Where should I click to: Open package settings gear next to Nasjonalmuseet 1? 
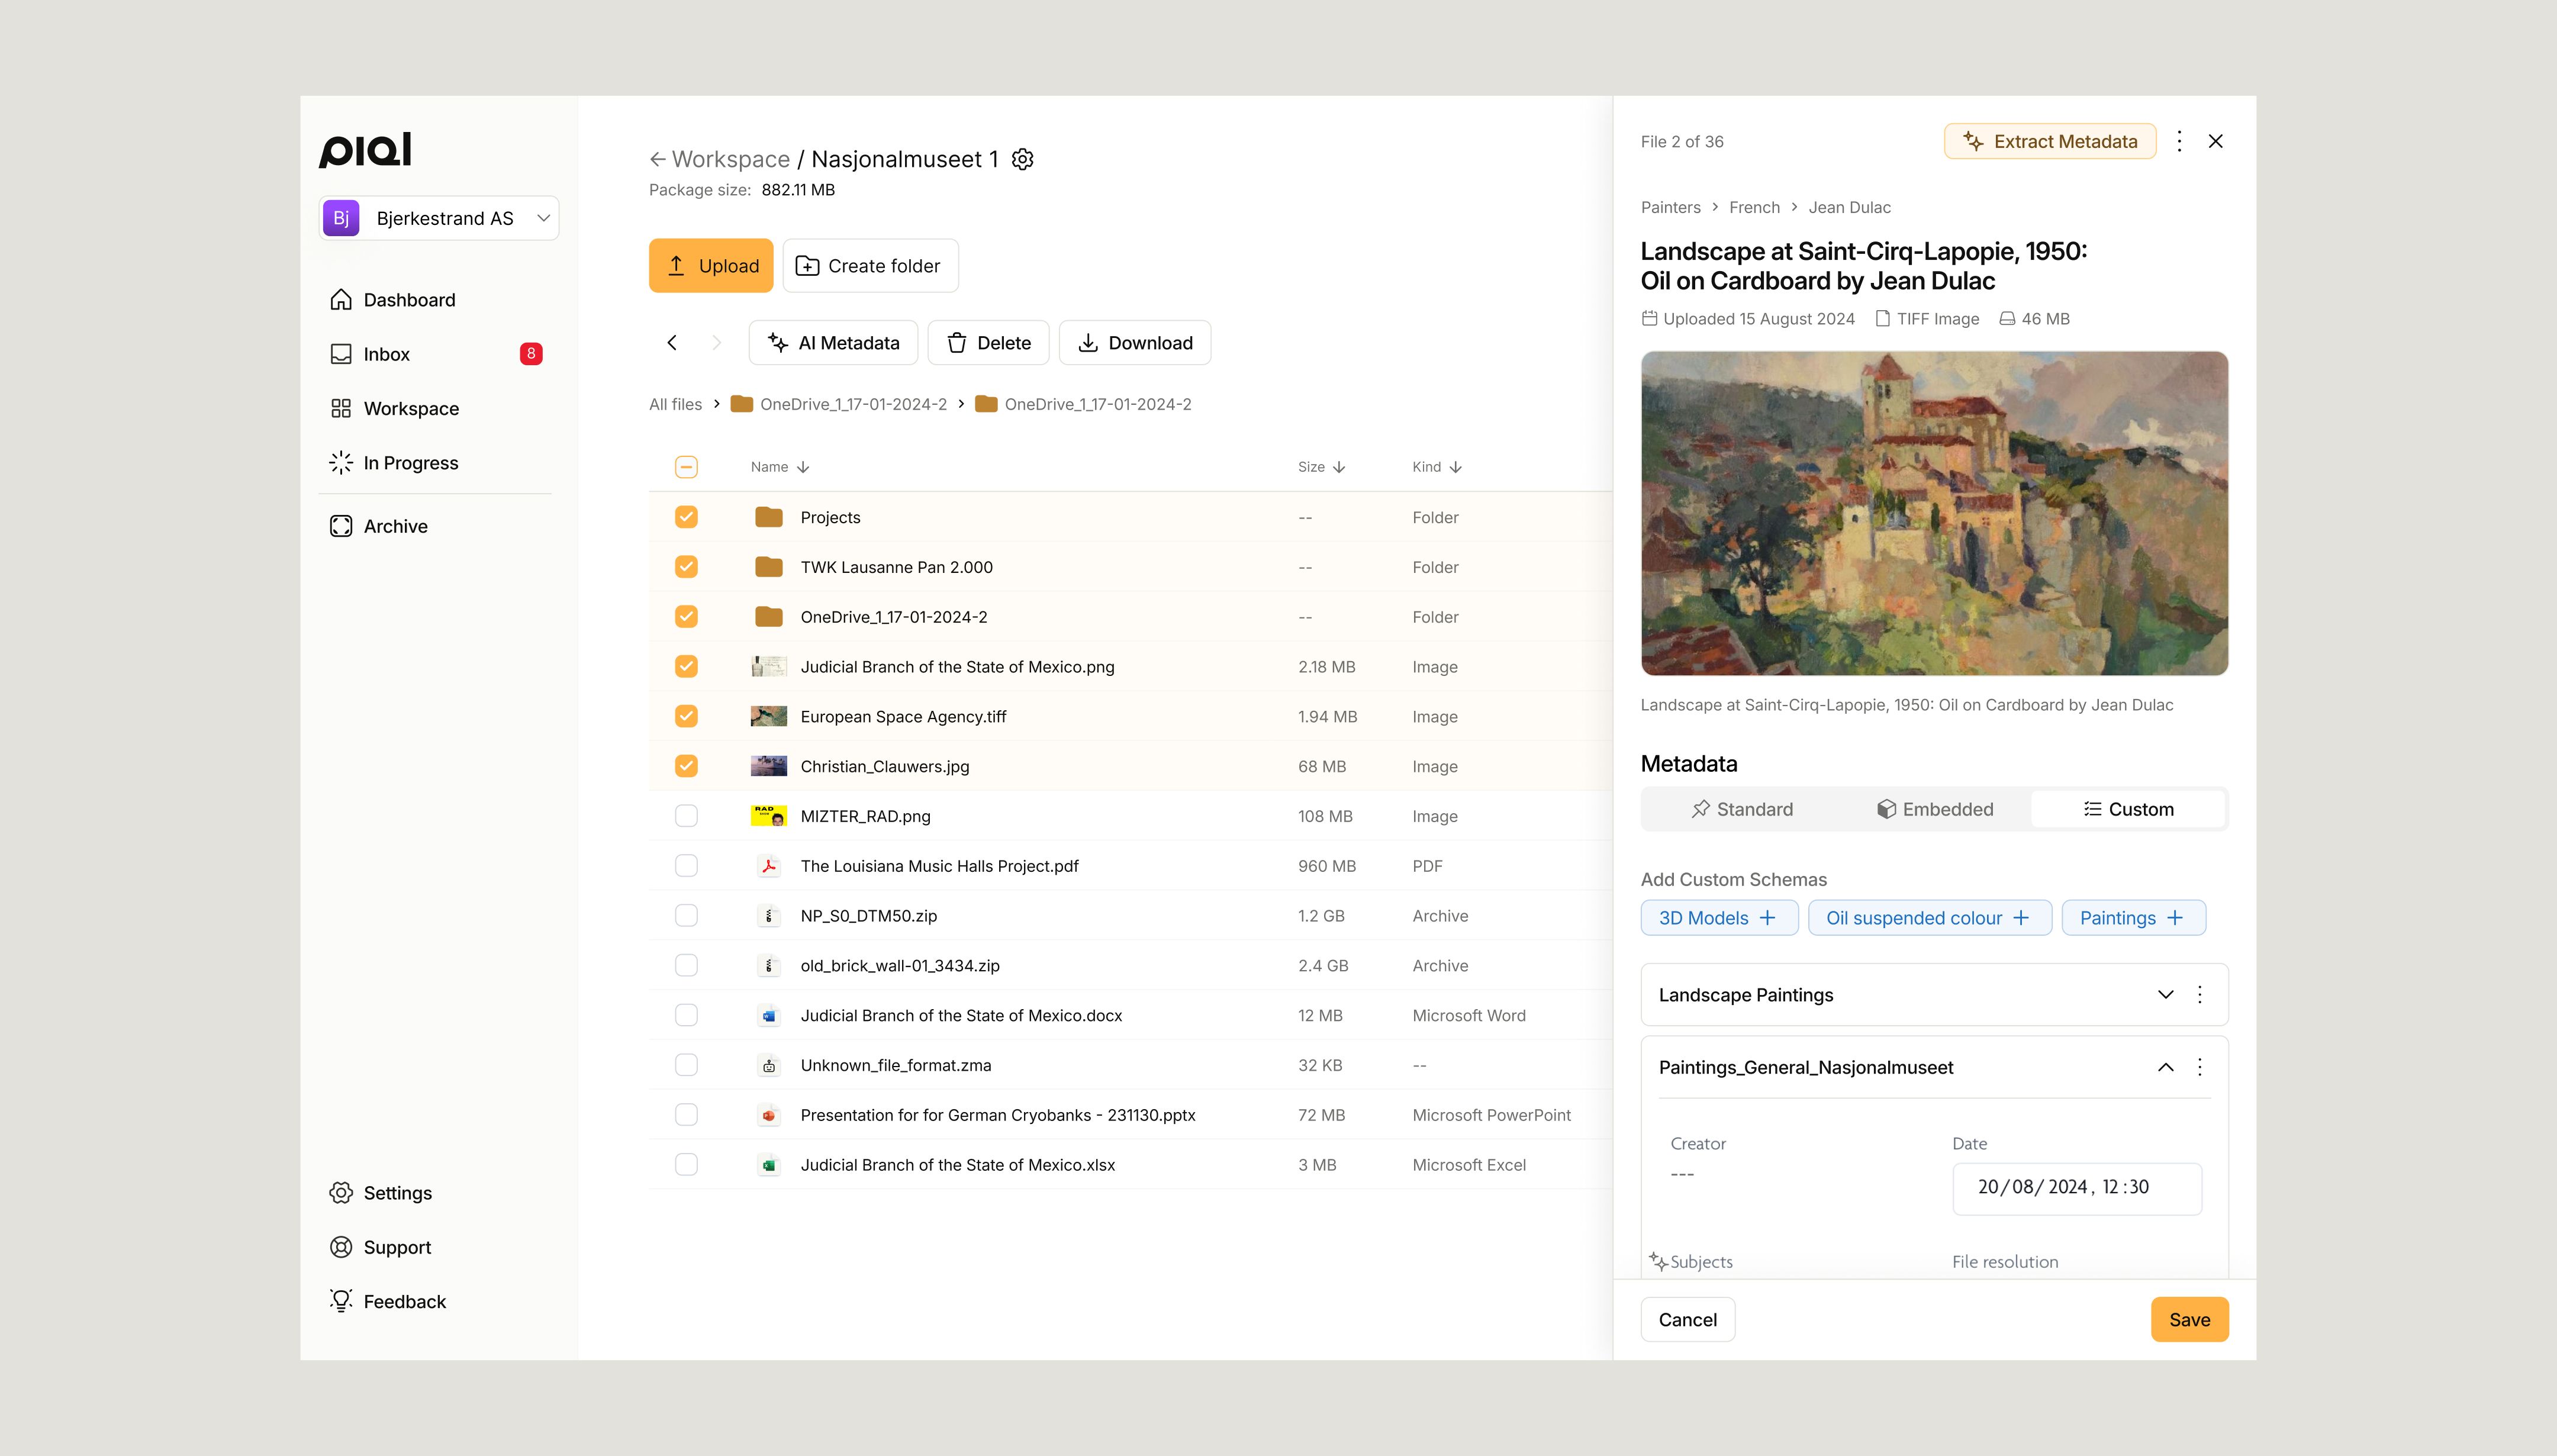tap(1022, 159)
